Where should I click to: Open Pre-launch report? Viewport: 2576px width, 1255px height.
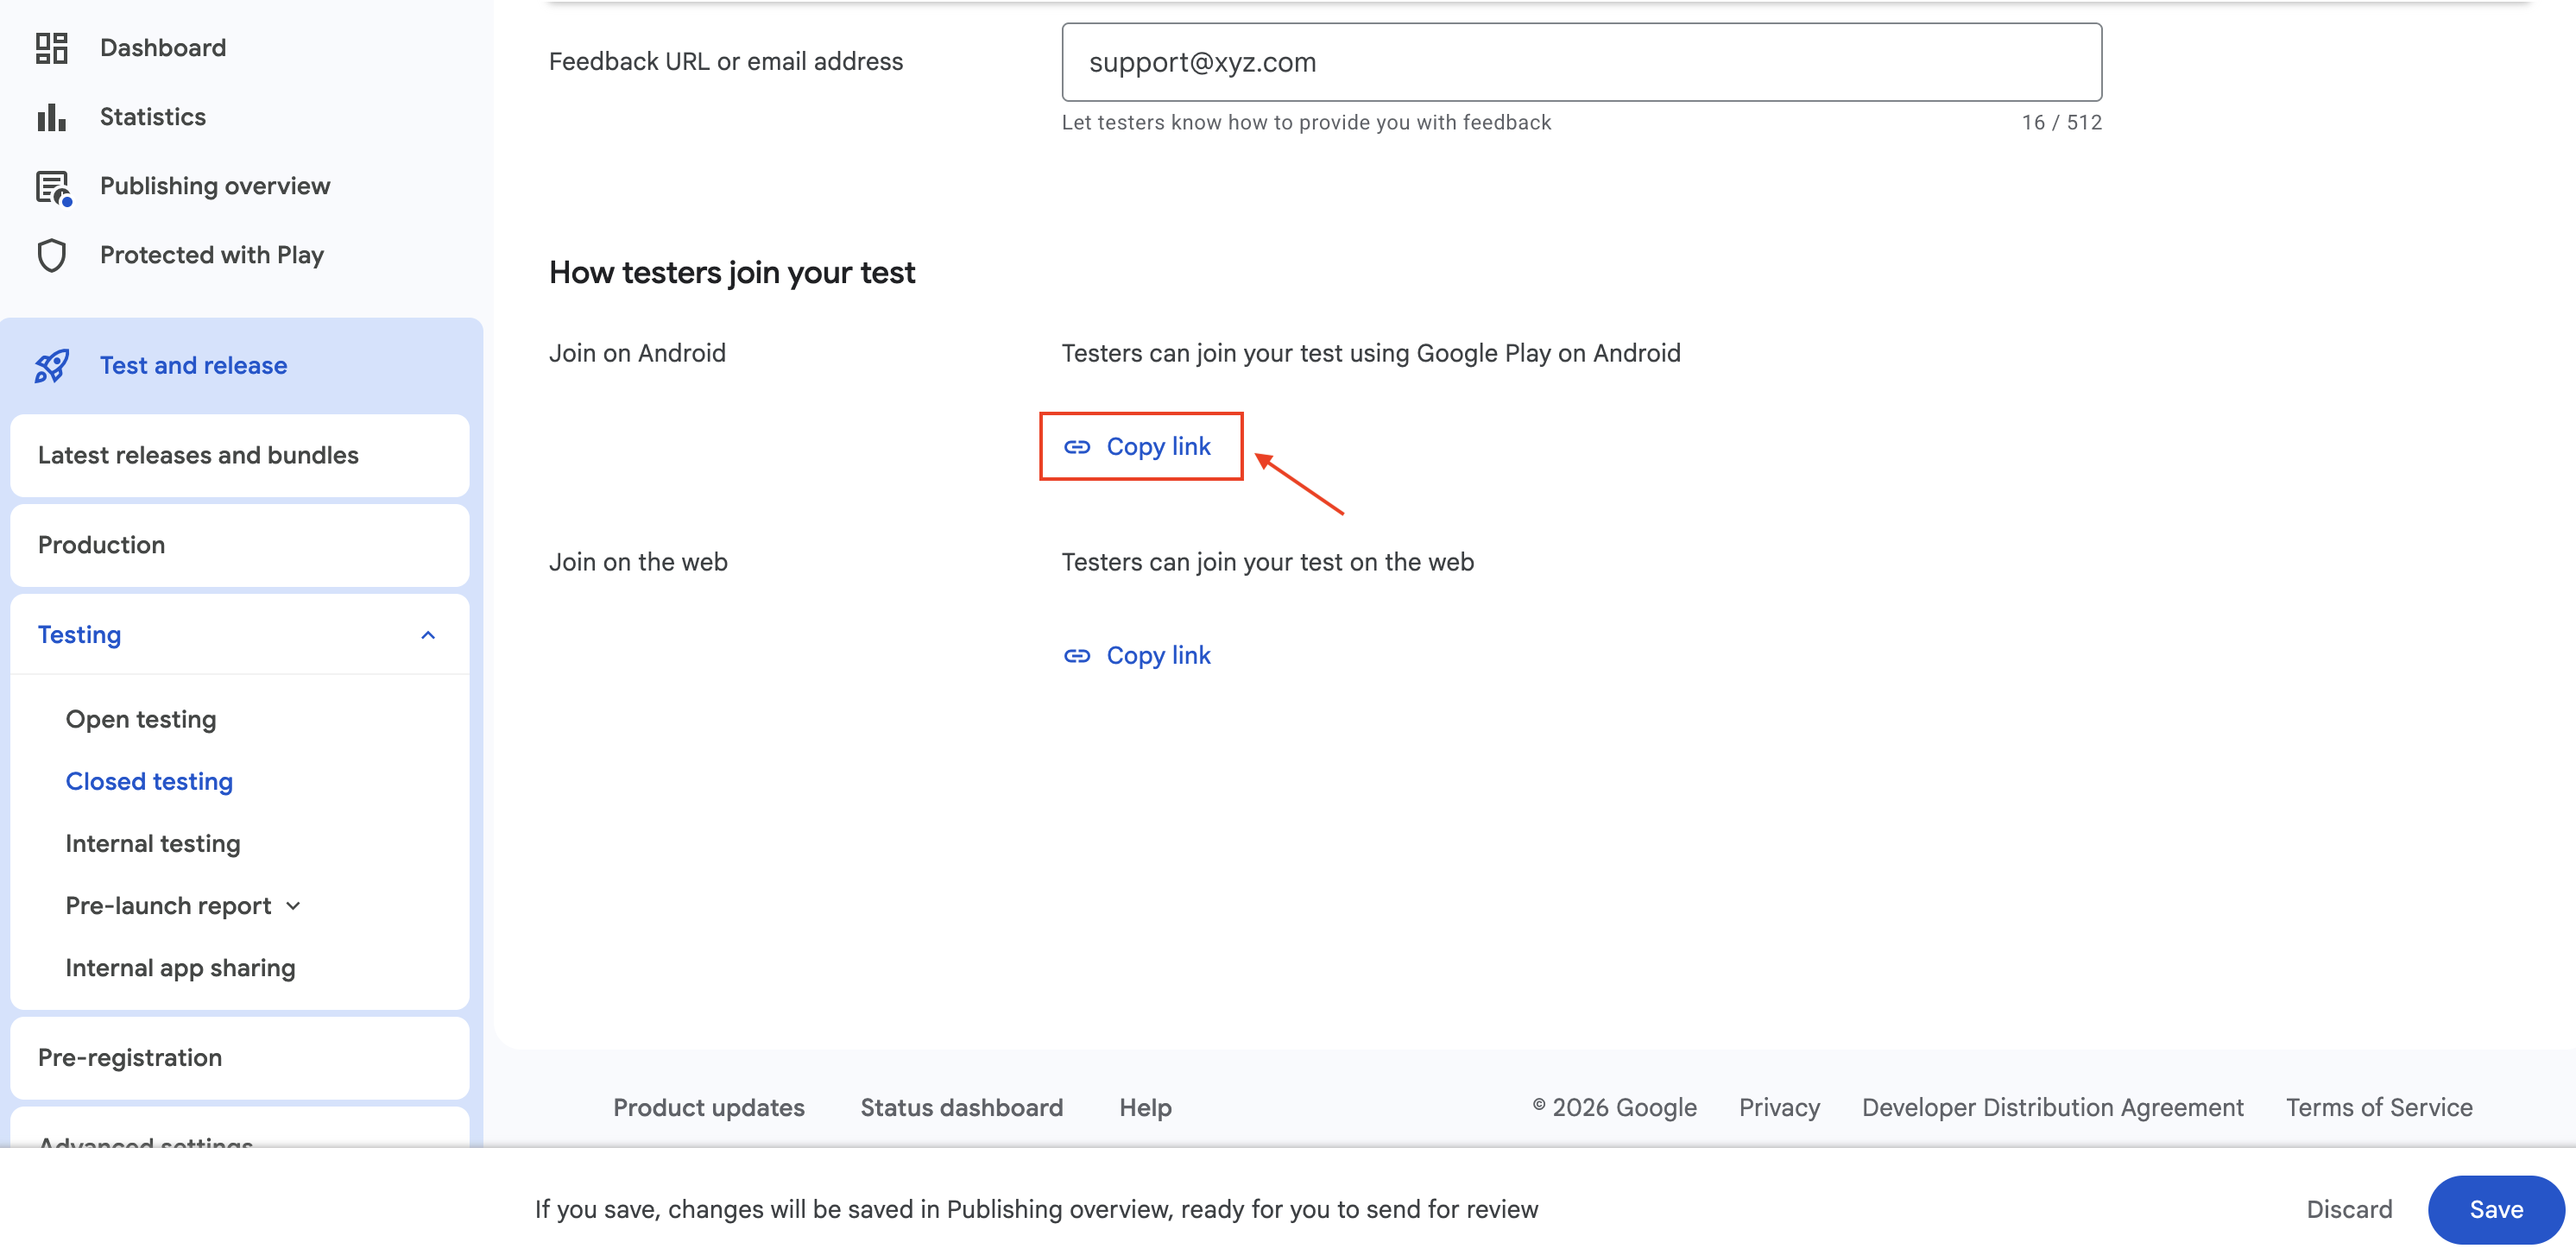168,906
